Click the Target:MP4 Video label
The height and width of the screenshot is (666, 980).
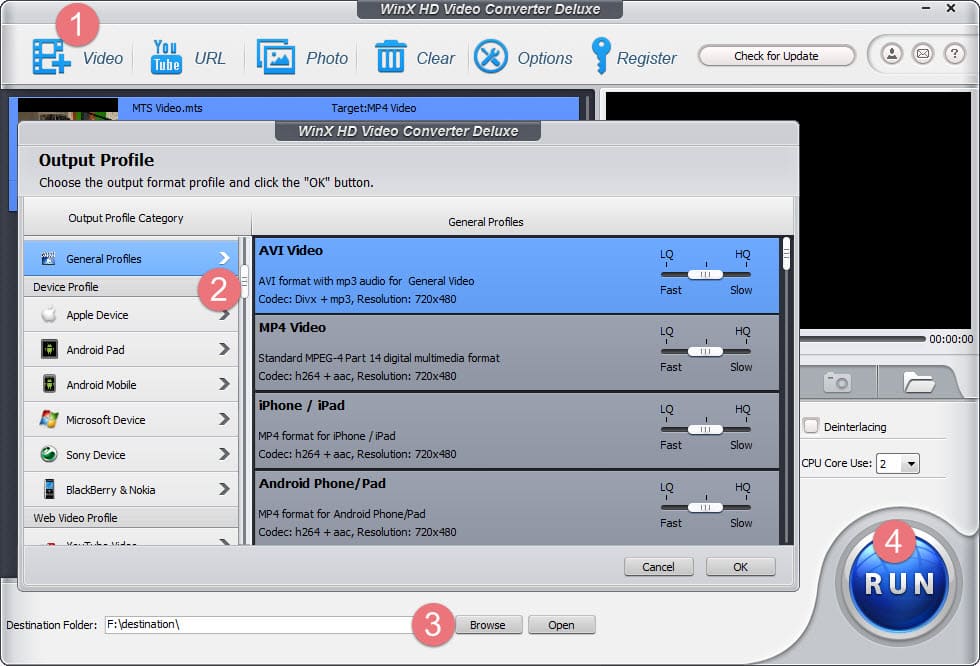pyautogui.click(x=374, y=108)
